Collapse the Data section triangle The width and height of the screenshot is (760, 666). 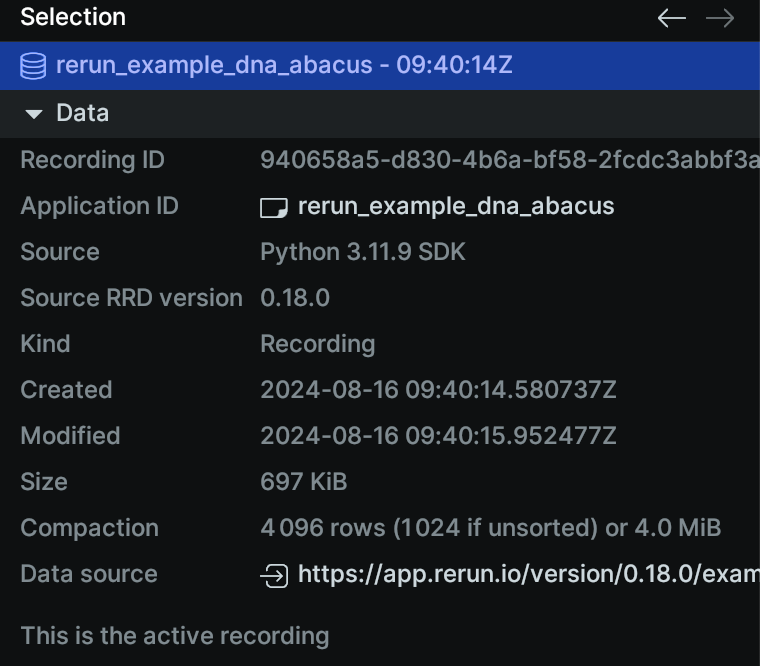click(34, 114)
